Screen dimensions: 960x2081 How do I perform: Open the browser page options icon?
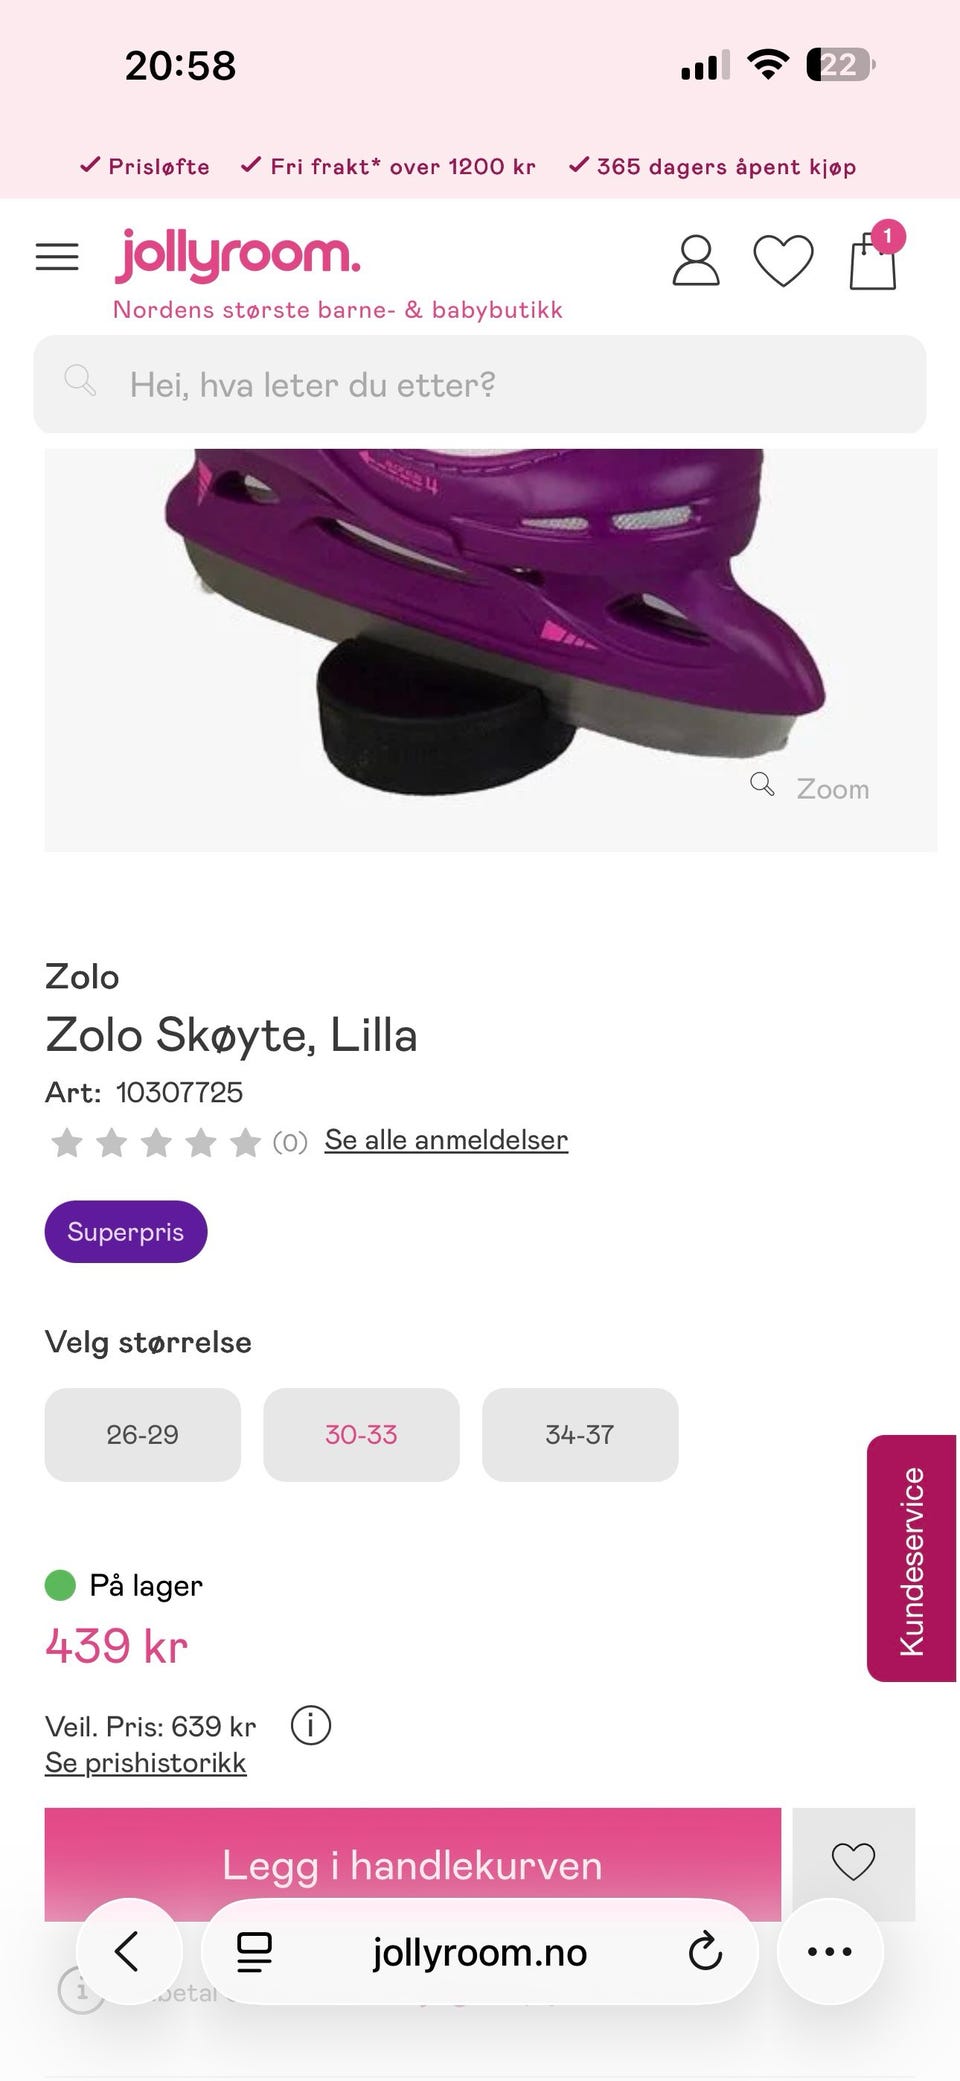tap(254, 1951)
